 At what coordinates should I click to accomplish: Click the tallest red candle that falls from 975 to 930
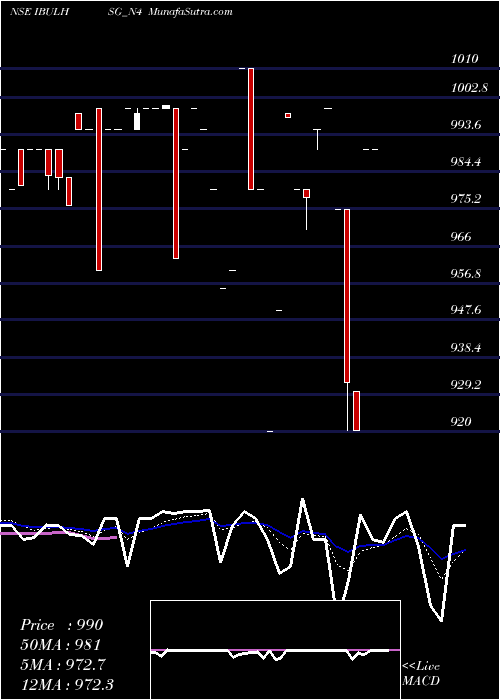347,296
